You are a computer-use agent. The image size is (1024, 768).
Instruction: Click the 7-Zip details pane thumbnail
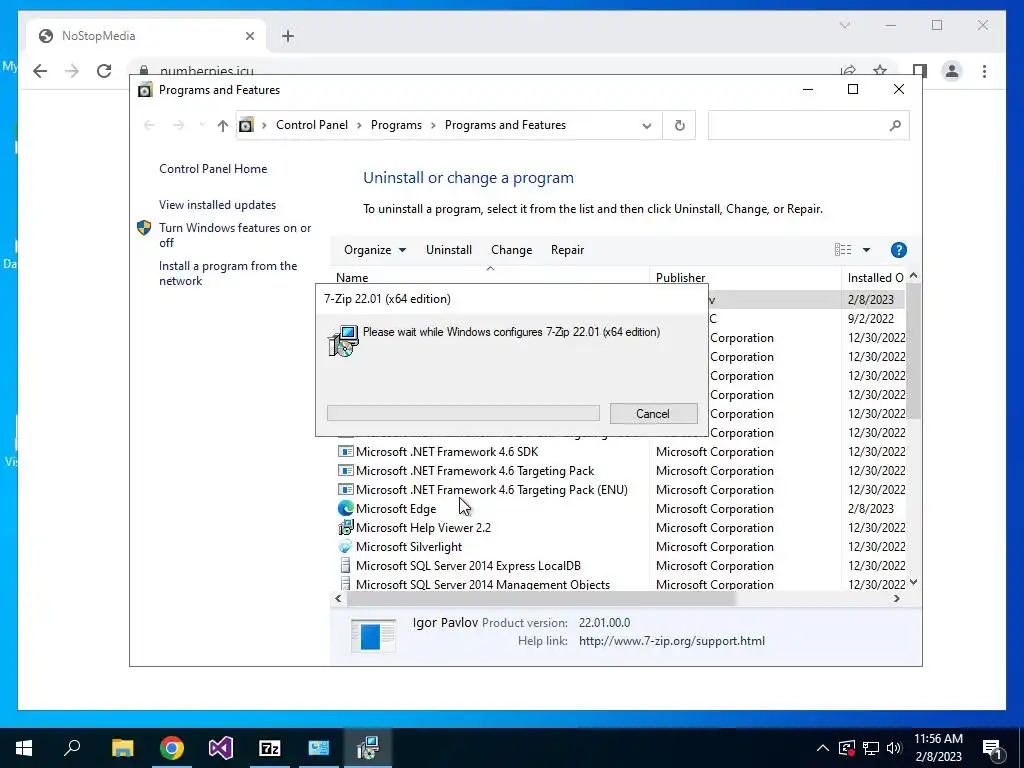374,635
